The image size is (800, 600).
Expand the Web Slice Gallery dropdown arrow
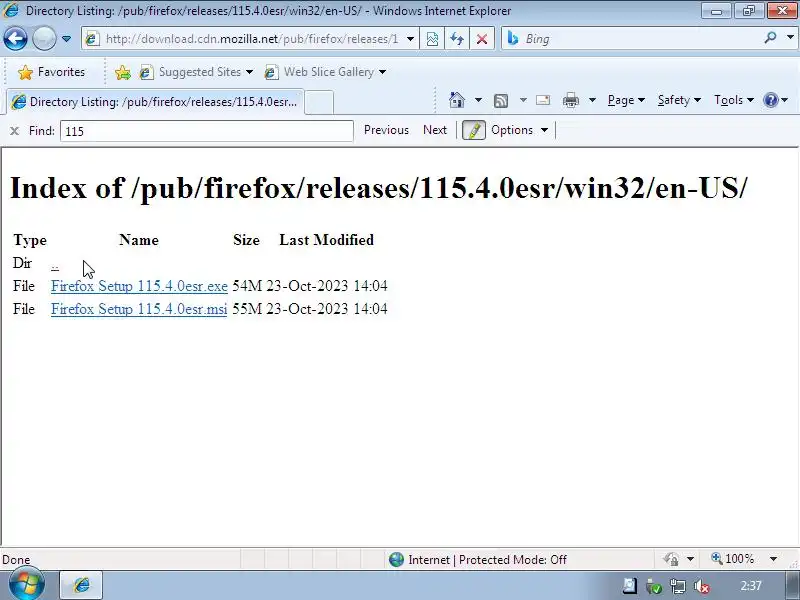(382, 72)
